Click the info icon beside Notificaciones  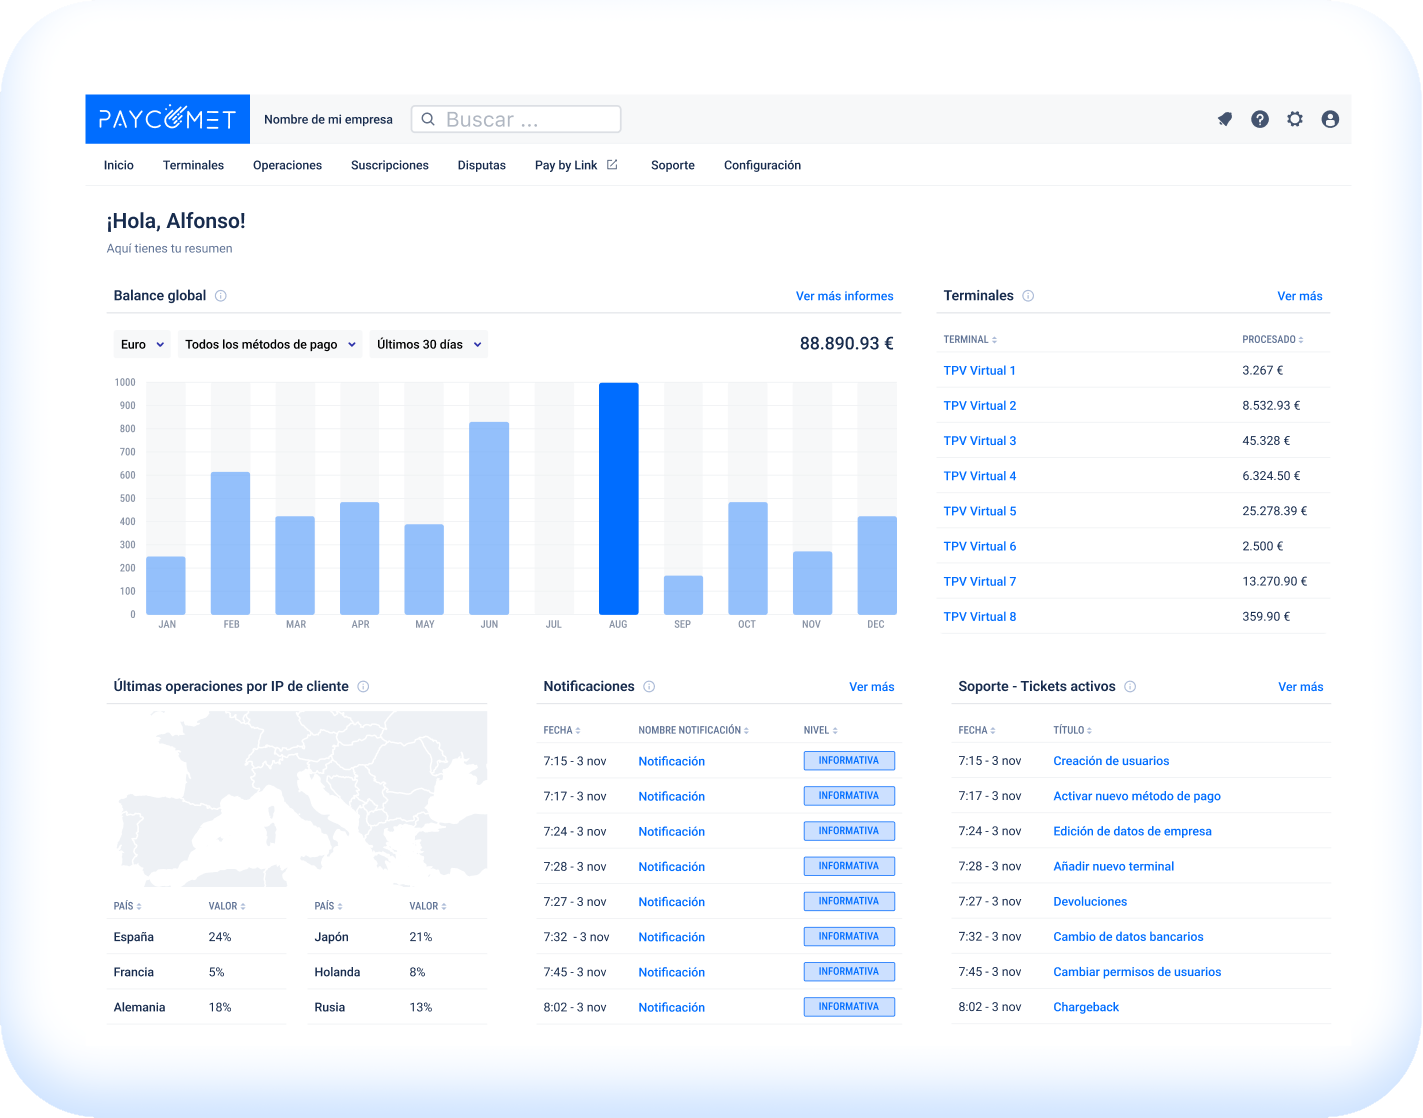649,687
